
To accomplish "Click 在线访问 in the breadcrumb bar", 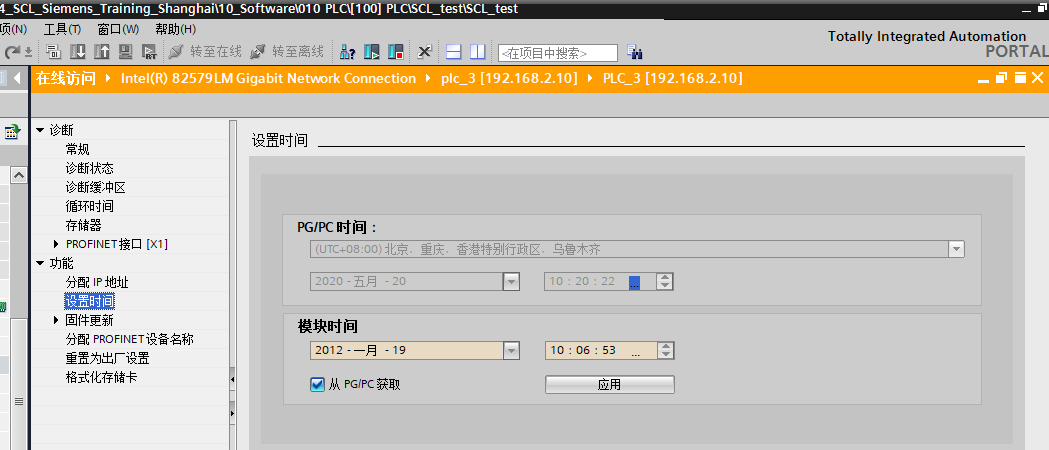I will click(x=66, y=78).
